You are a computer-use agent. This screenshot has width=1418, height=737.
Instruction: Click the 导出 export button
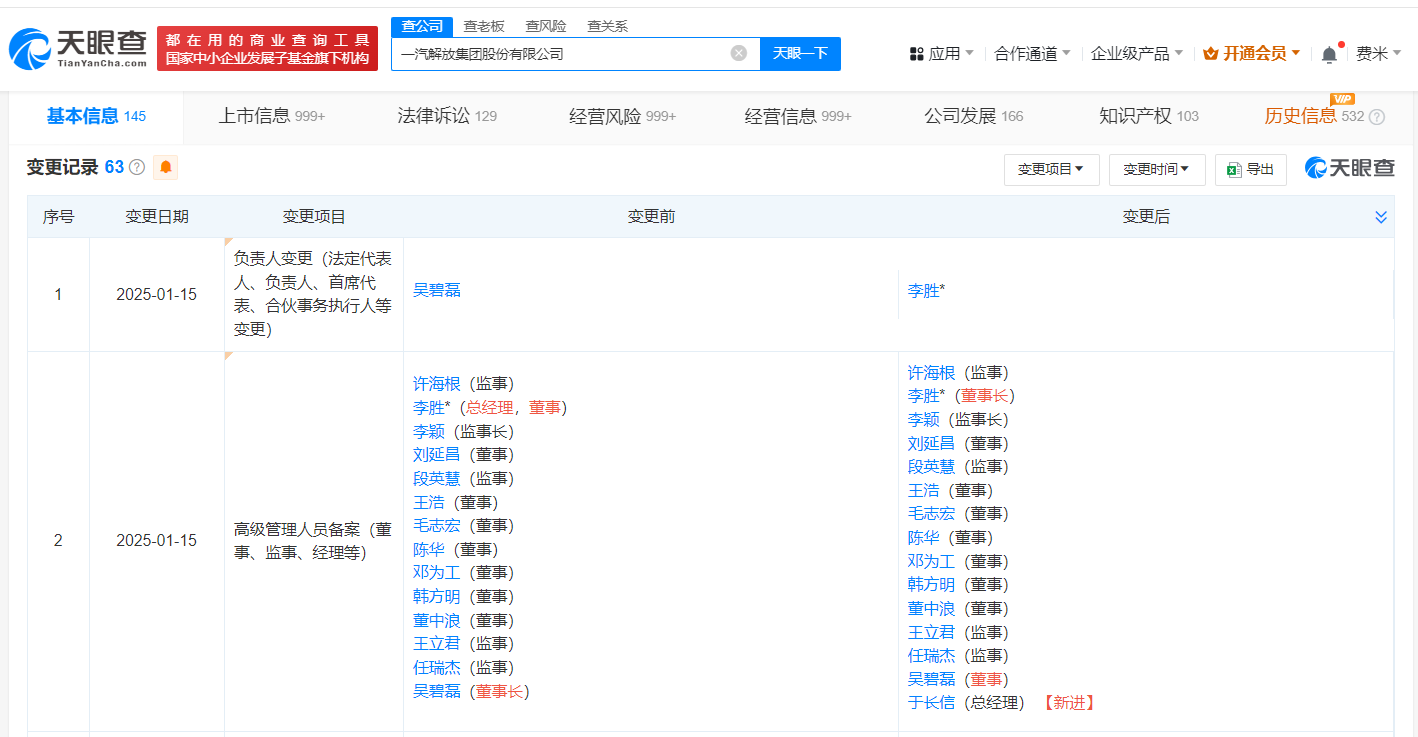(x=1251, y=170)
